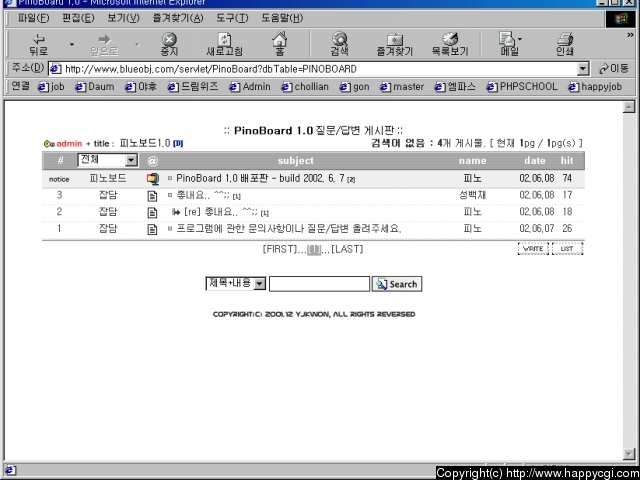
Task: Open the post 프로그램에 관한 문의사항이나 질문/답변
Action: click(x=289, y=229)
